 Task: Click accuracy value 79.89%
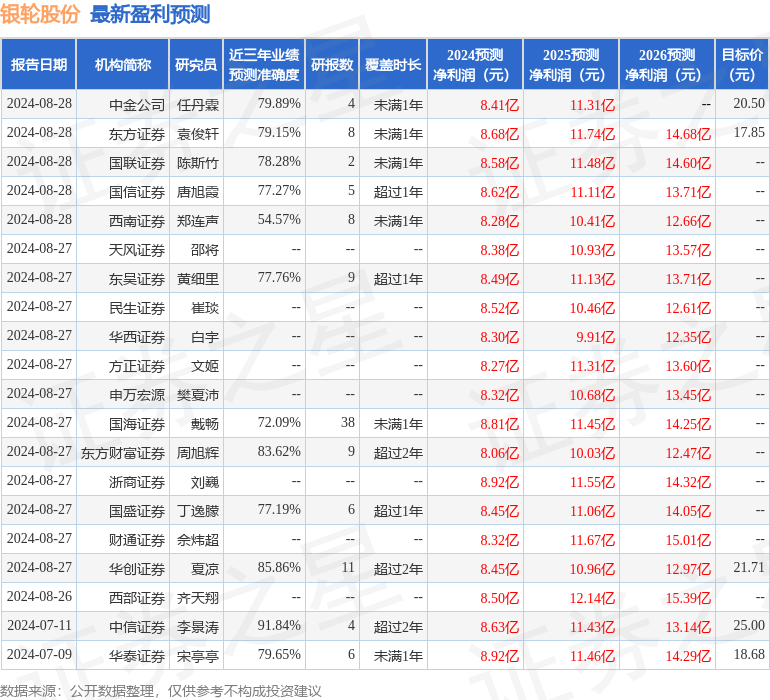tap(279, 103)
